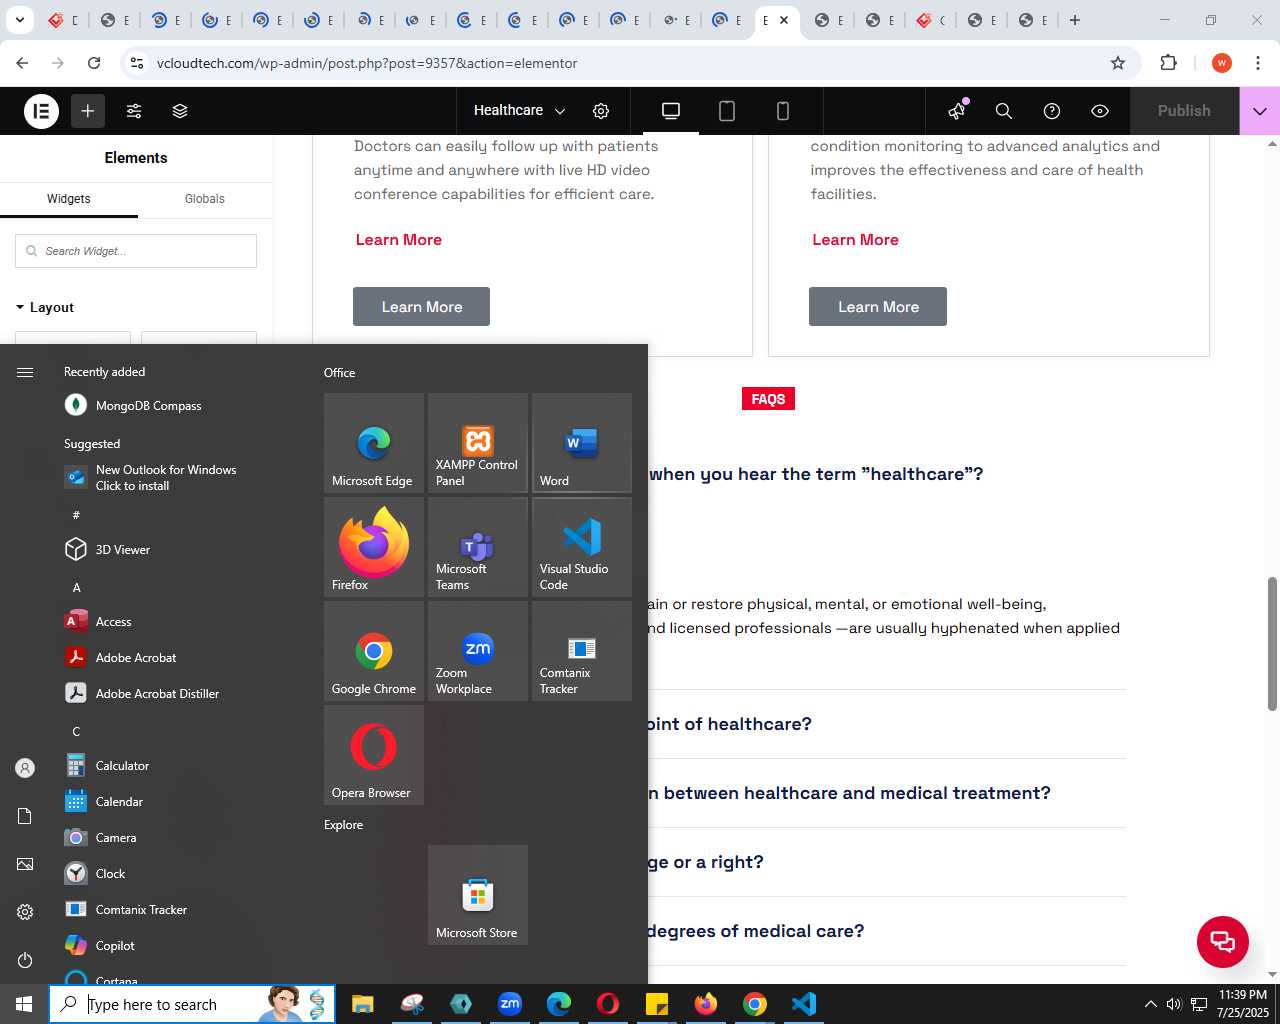Open the Elementor logo menu

(41, 111)
